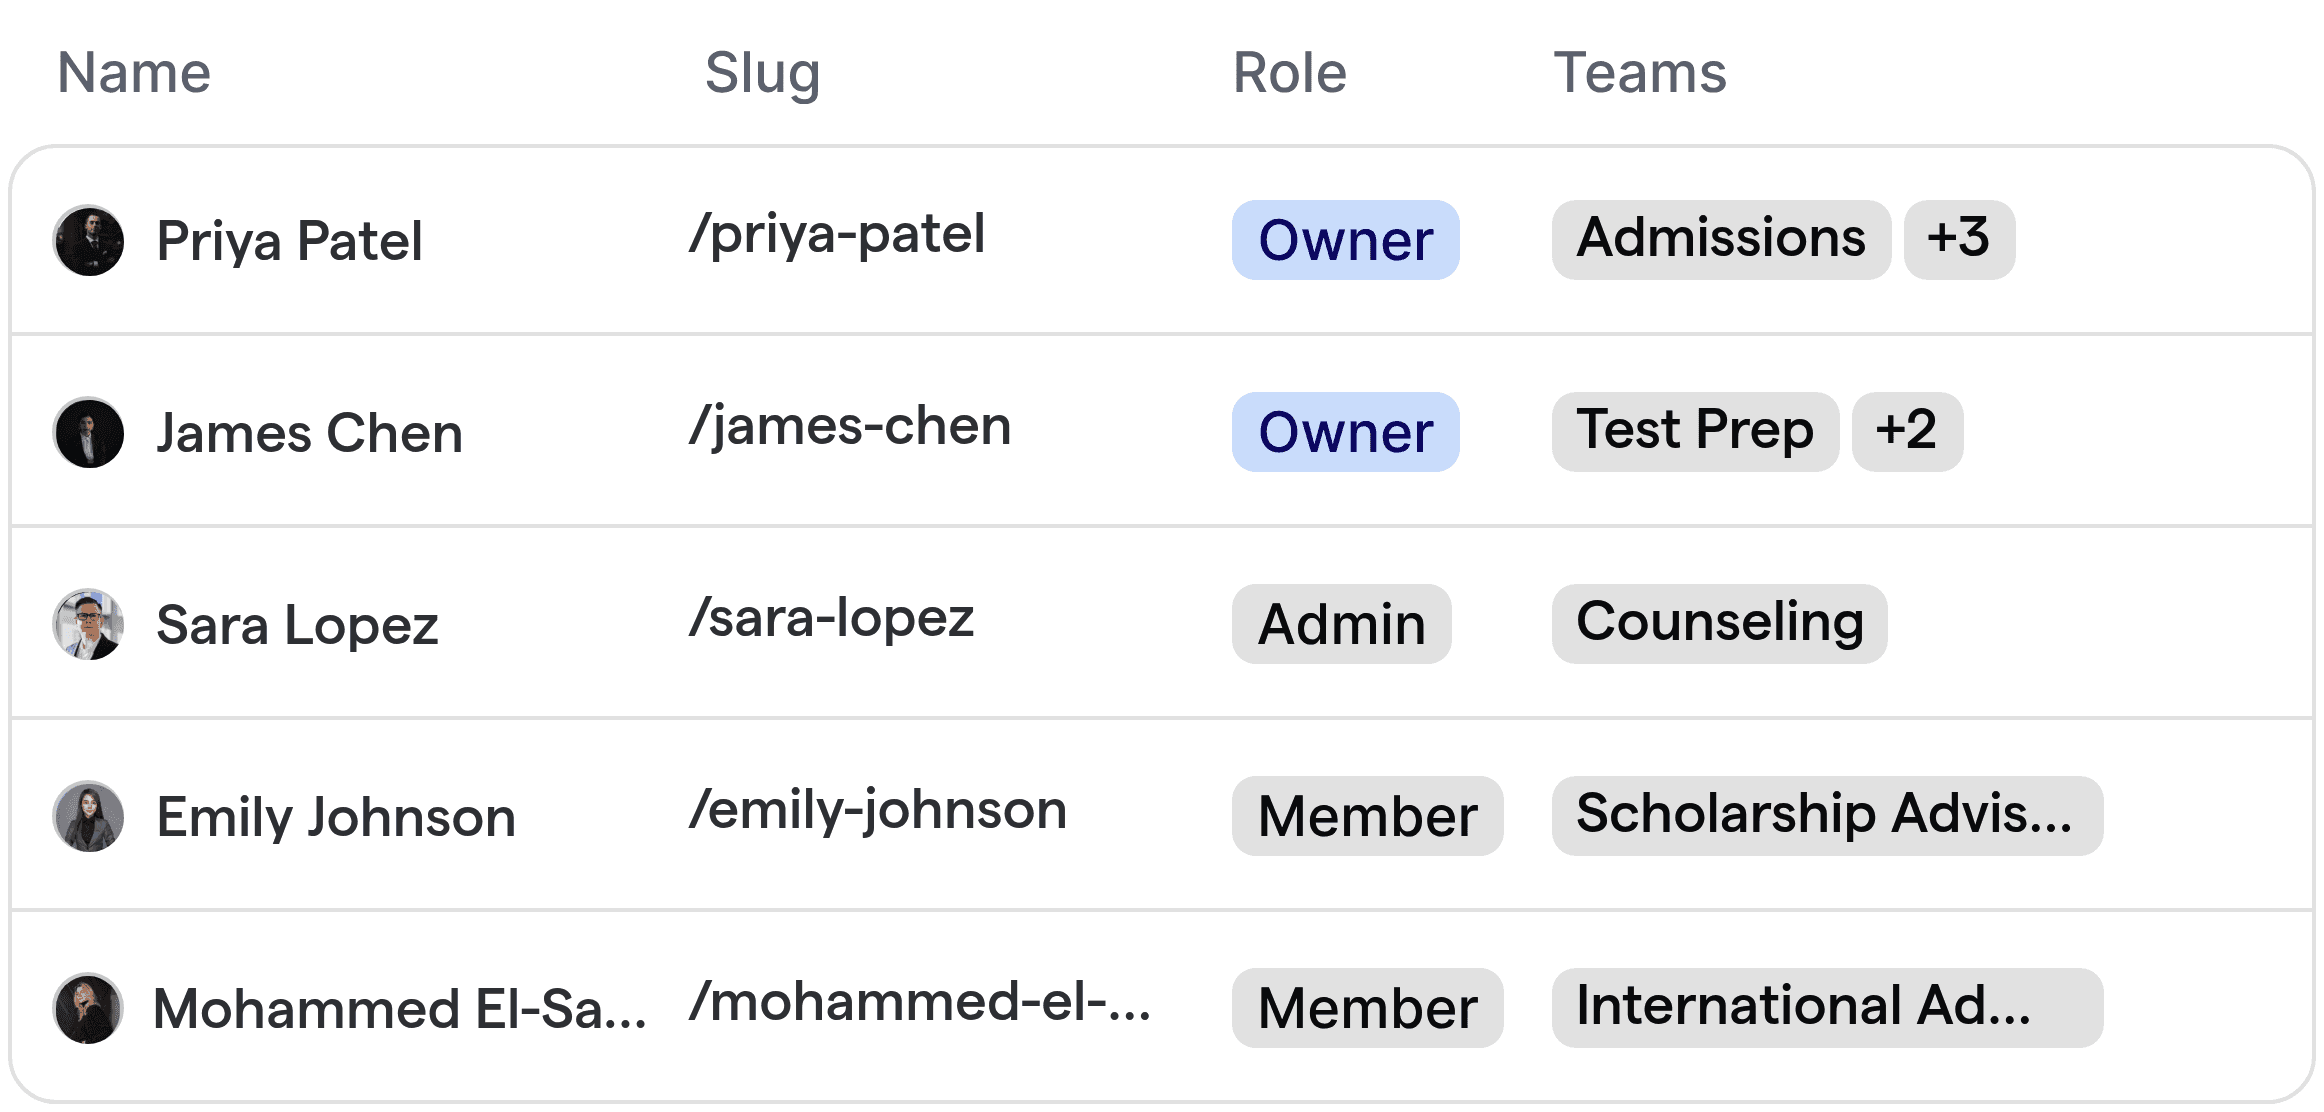Viewport: 2324px width, 1112px height.
Task: Click James Chen's profile avatar
Action: coord(88,432)
